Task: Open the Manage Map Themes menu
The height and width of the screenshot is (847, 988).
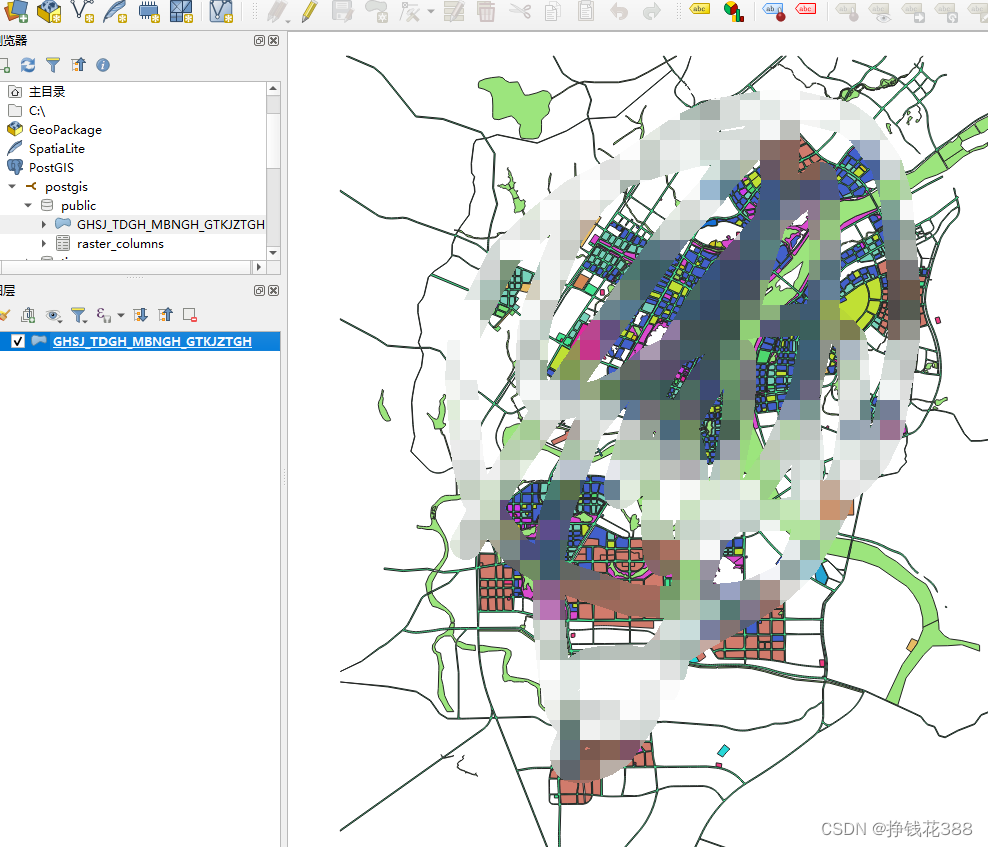Action: pos(54,315)
